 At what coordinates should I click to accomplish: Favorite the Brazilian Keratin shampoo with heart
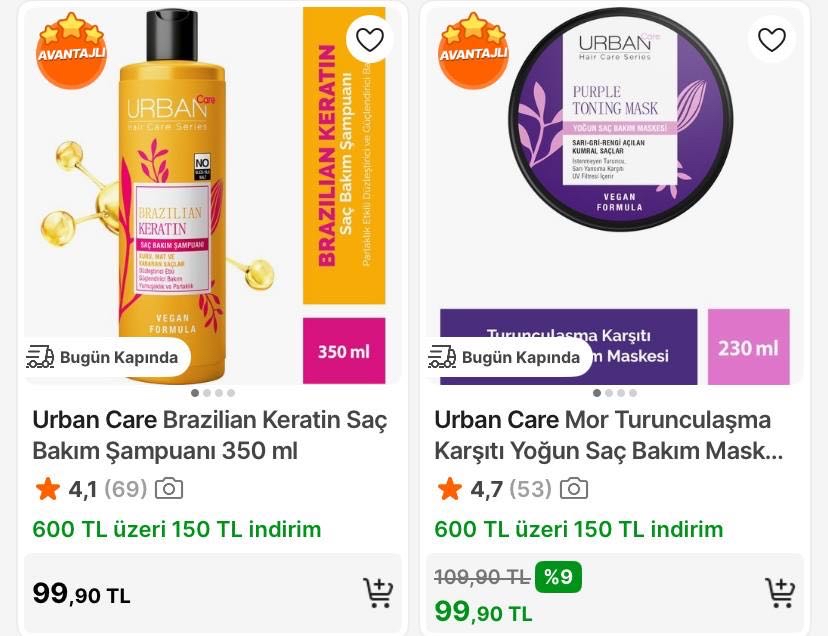tap(370, 40)
